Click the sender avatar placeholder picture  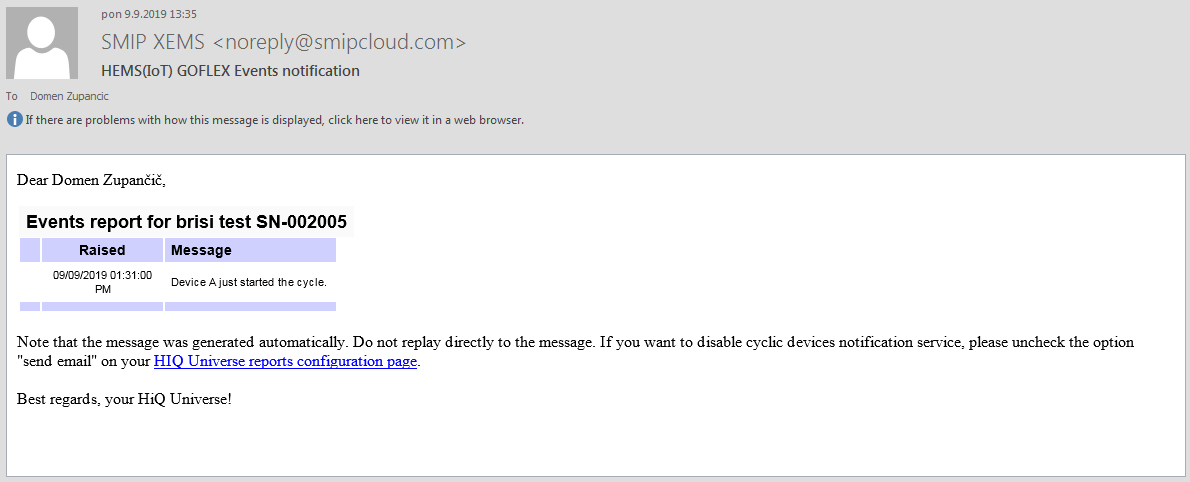point(42,43)
